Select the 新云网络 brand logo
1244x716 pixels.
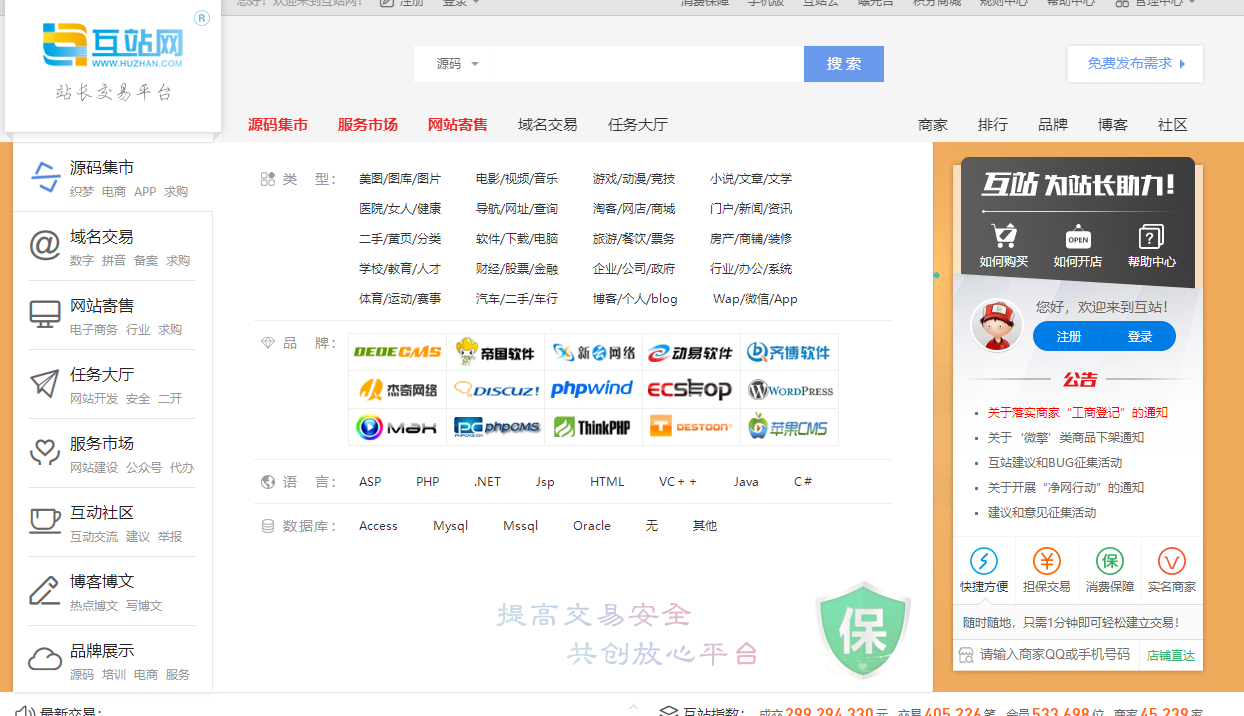[x=593, y=352]
